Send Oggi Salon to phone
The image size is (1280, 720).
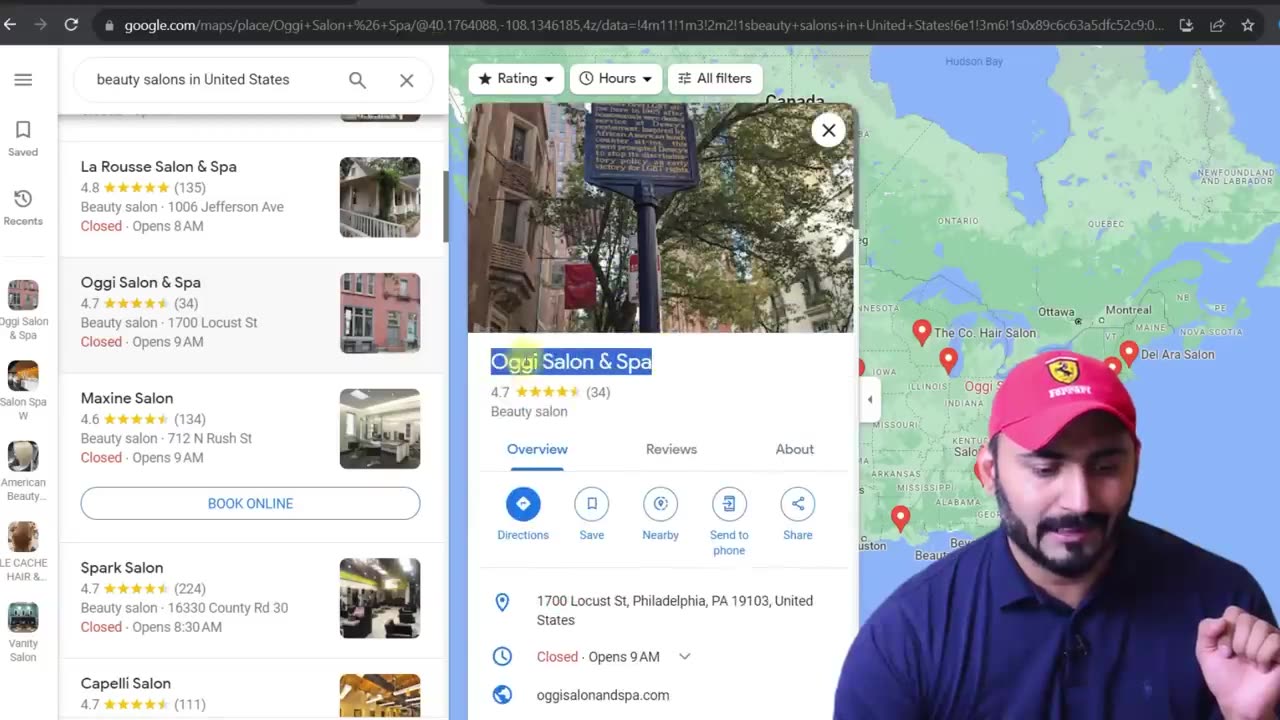click(x=729, y=521)
